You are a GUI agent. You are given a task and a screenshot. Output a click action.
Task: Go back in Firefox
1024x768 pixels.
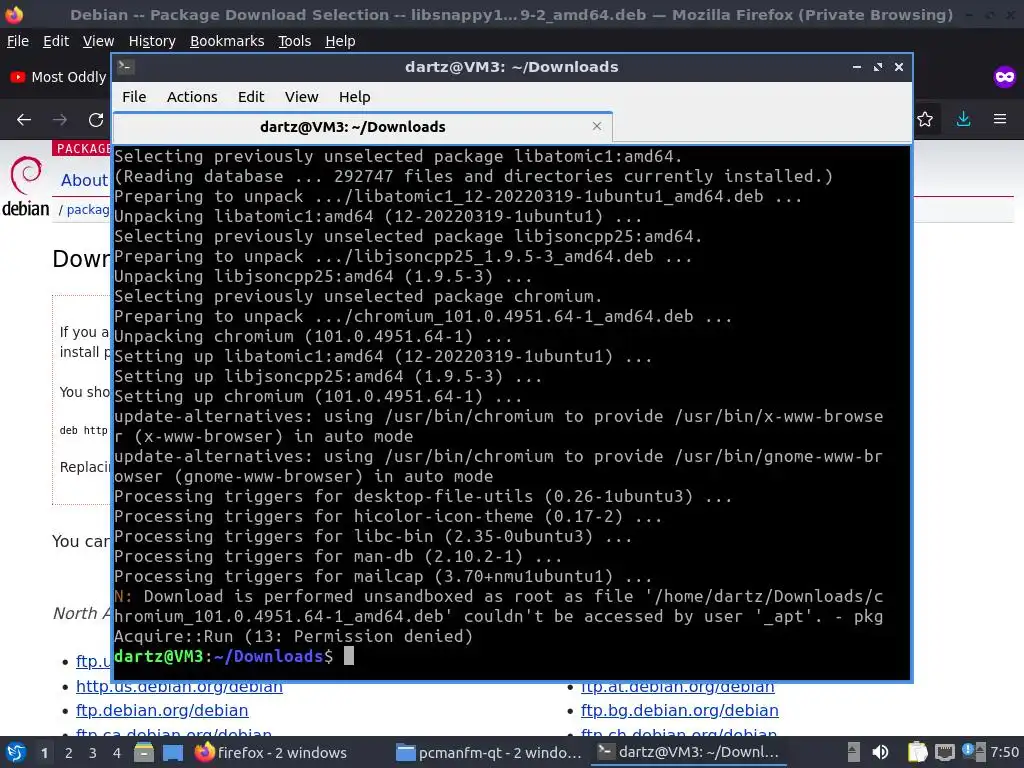point(24,120)
